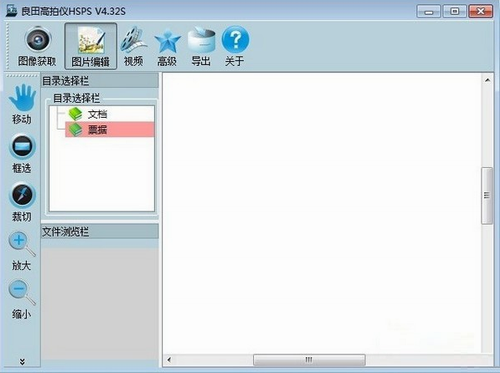Choose the 框选 selection tool
This screenshot has width=500, height=373.
pos(22,154)
